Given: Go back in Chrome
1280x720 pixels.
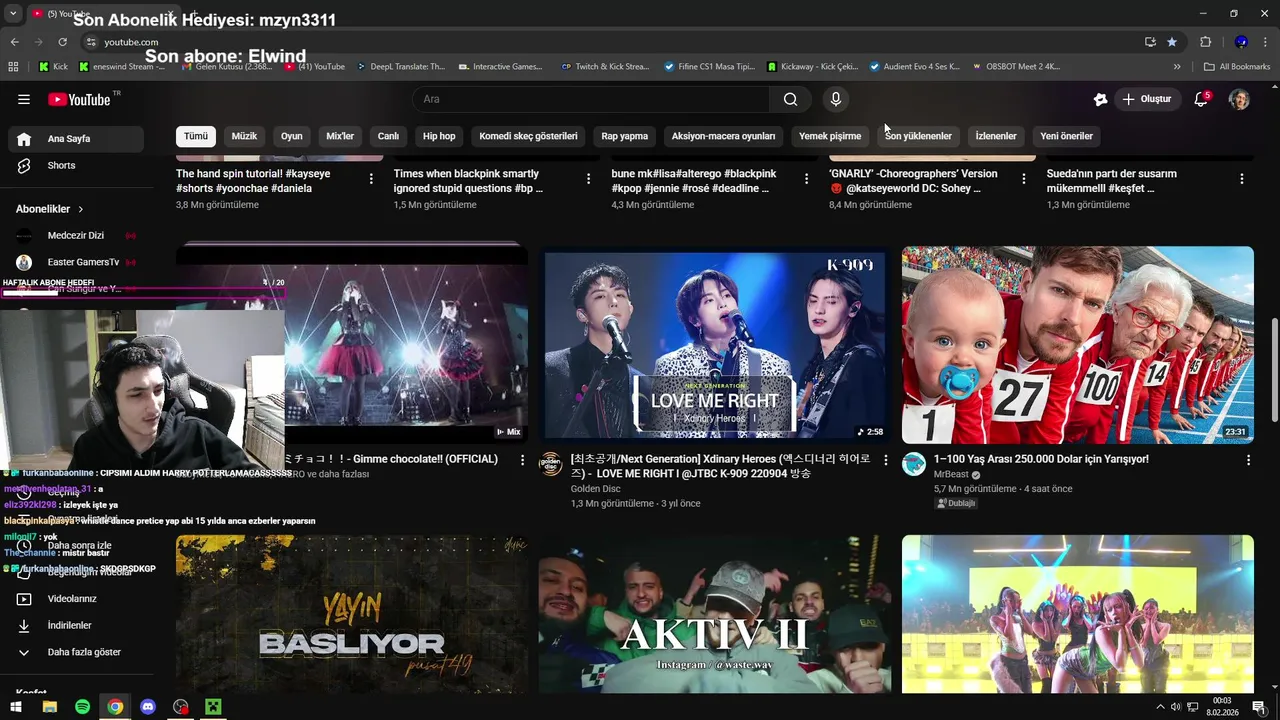Looking at the screenshot, I should pos(14,42).
